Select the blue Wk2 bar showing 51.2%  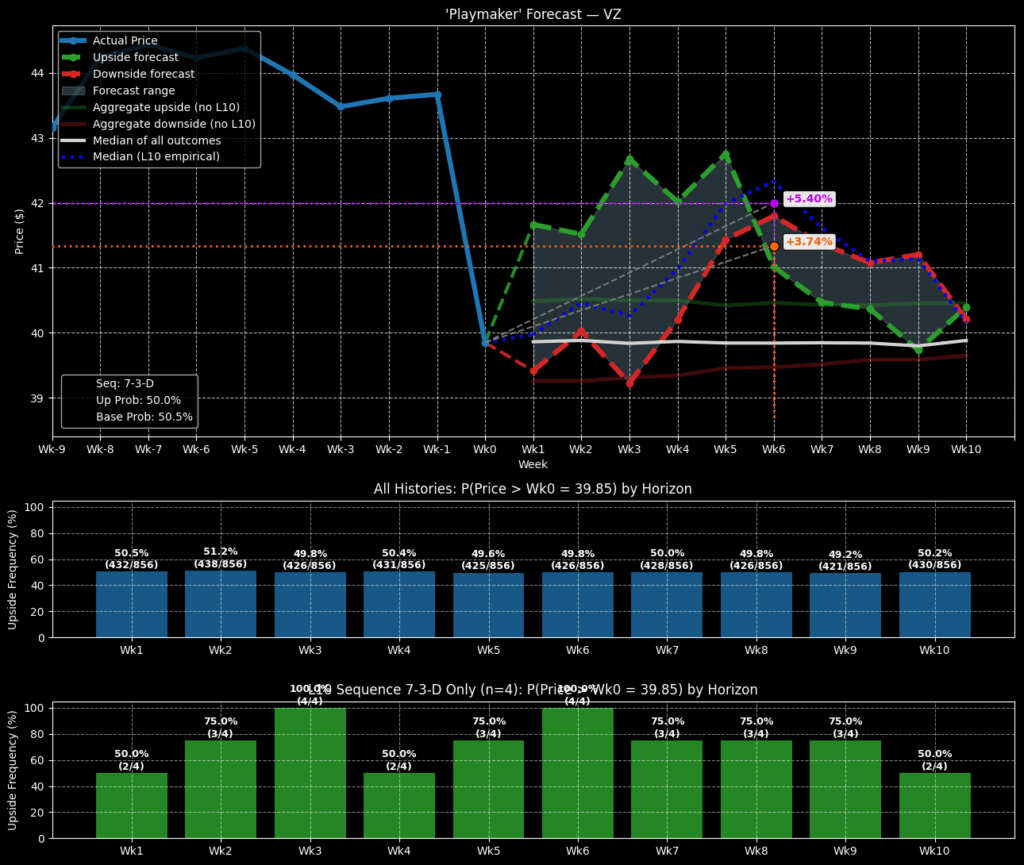click(220, 604)
